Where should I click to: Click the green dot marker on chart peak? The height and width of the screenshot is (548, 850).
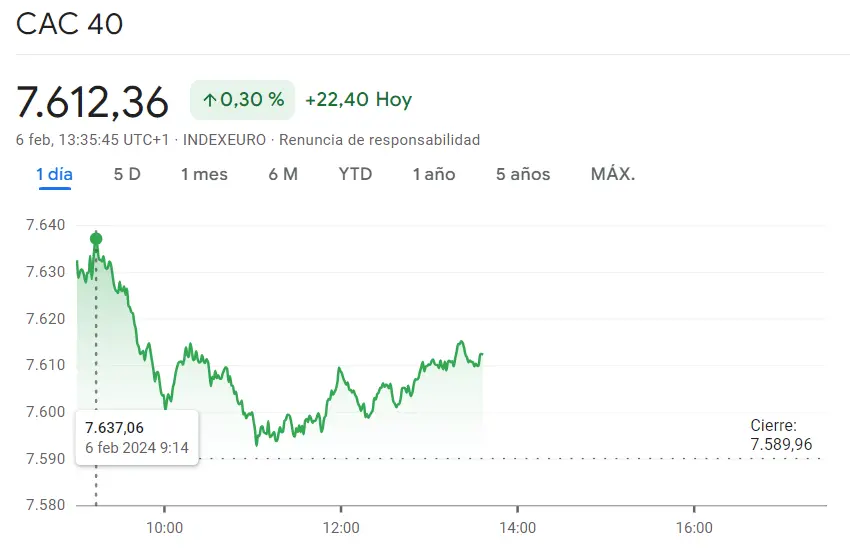96,238
